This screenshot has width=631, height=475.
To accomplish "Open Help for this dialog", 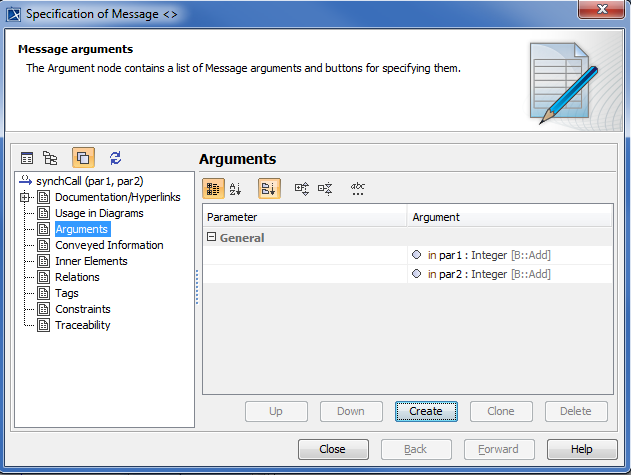I will pyautogui.click(x=582, y=449).
